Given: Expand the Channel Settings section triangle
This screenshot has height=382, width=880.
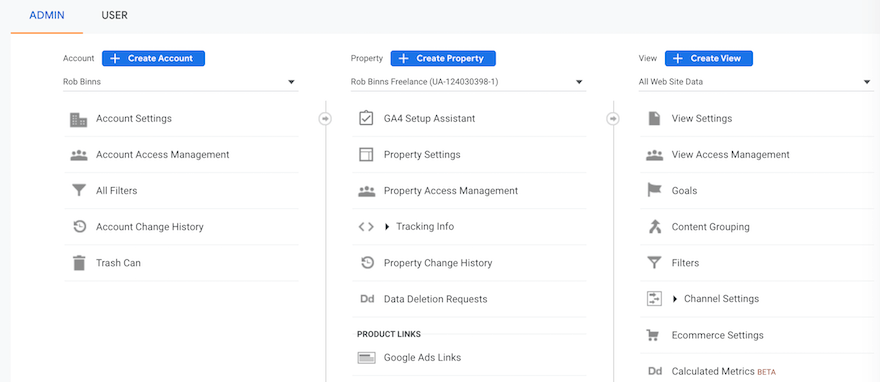Looking at the screenshot, I should pyautogui.click(x=675, y=299).
